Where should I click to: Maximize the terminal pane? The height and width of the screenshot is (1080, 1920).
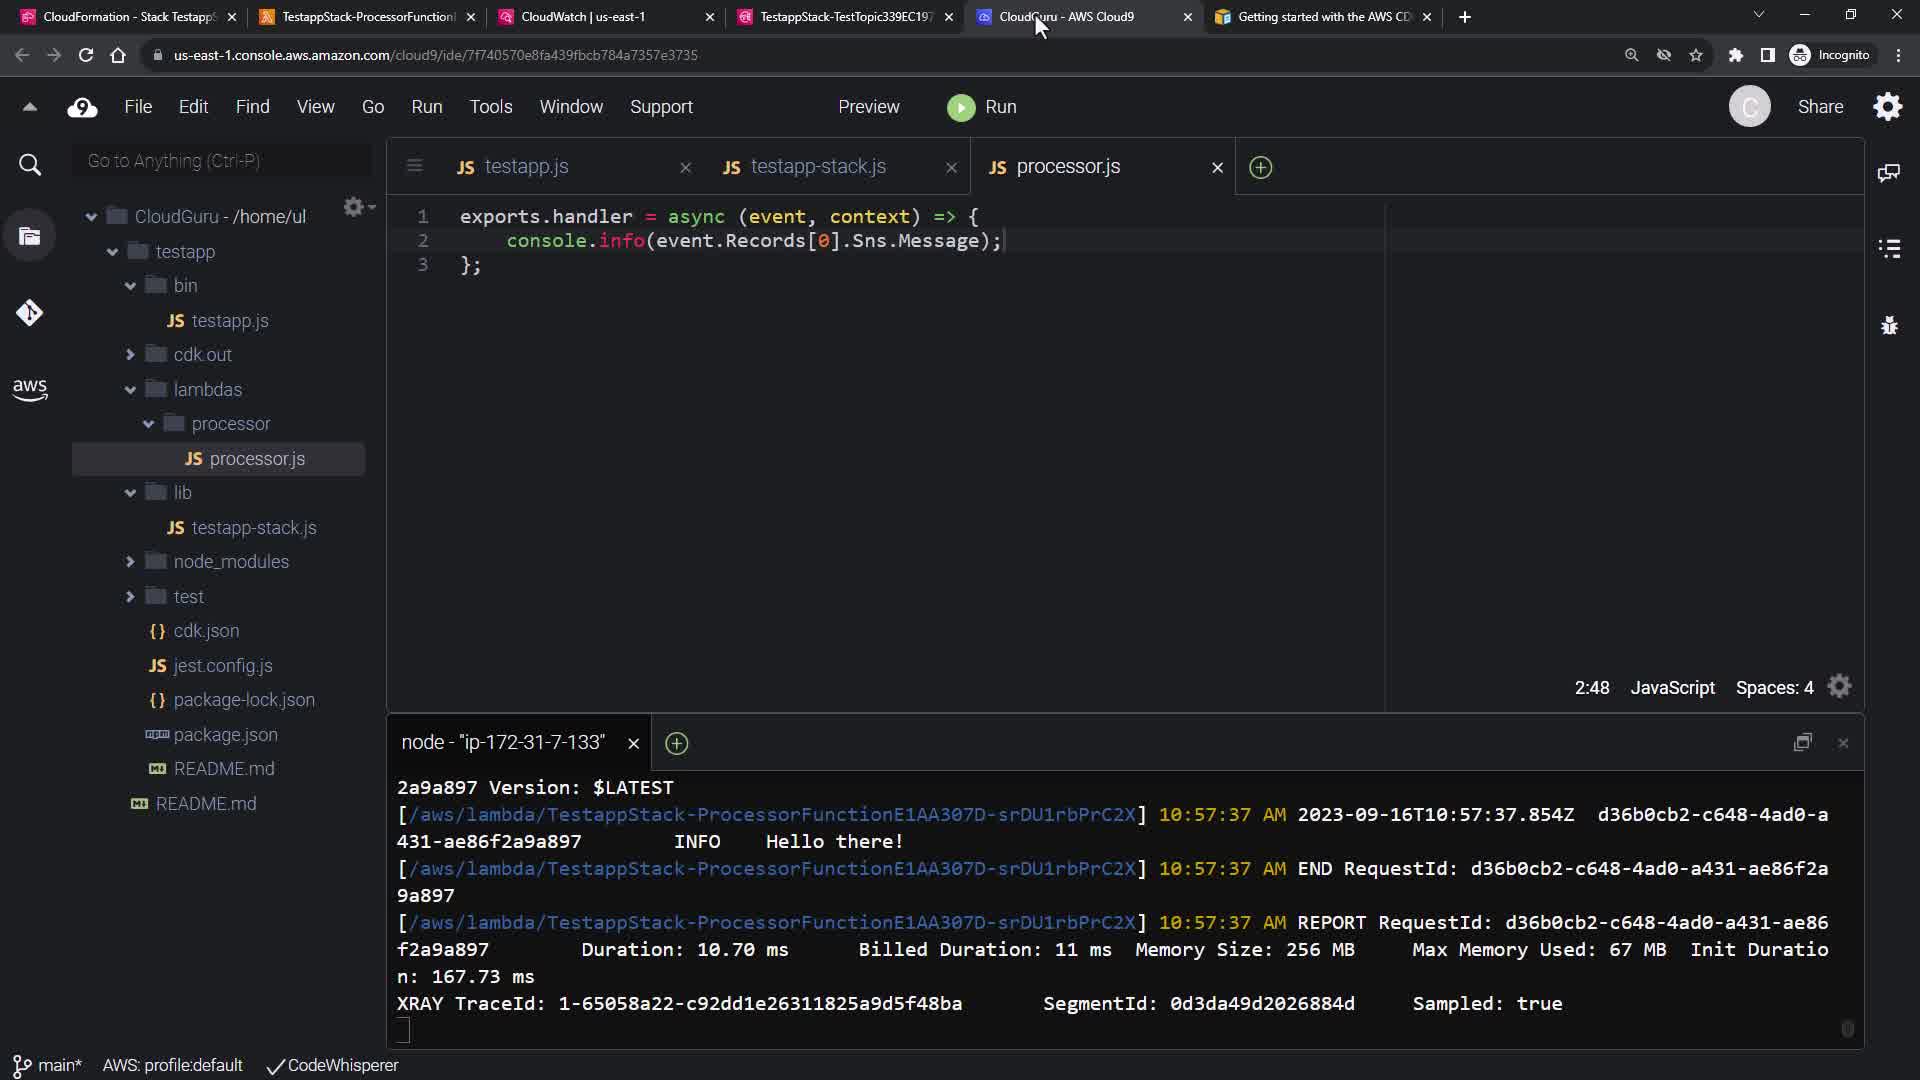[1802, 743]
